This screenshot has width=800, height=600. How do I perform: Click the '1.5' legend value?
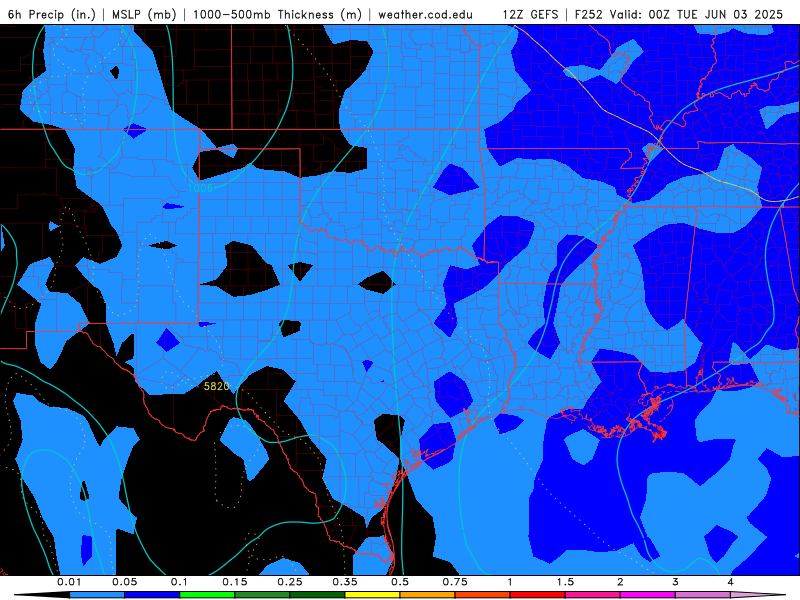tap(565, 582)
